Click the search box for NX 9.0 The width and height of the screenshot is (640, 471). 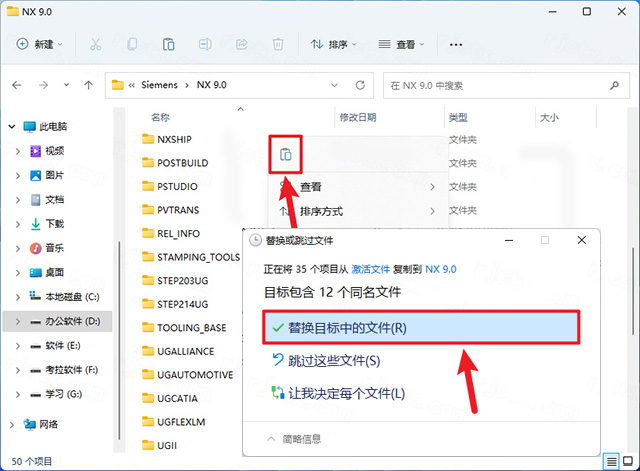click(506, 85)
